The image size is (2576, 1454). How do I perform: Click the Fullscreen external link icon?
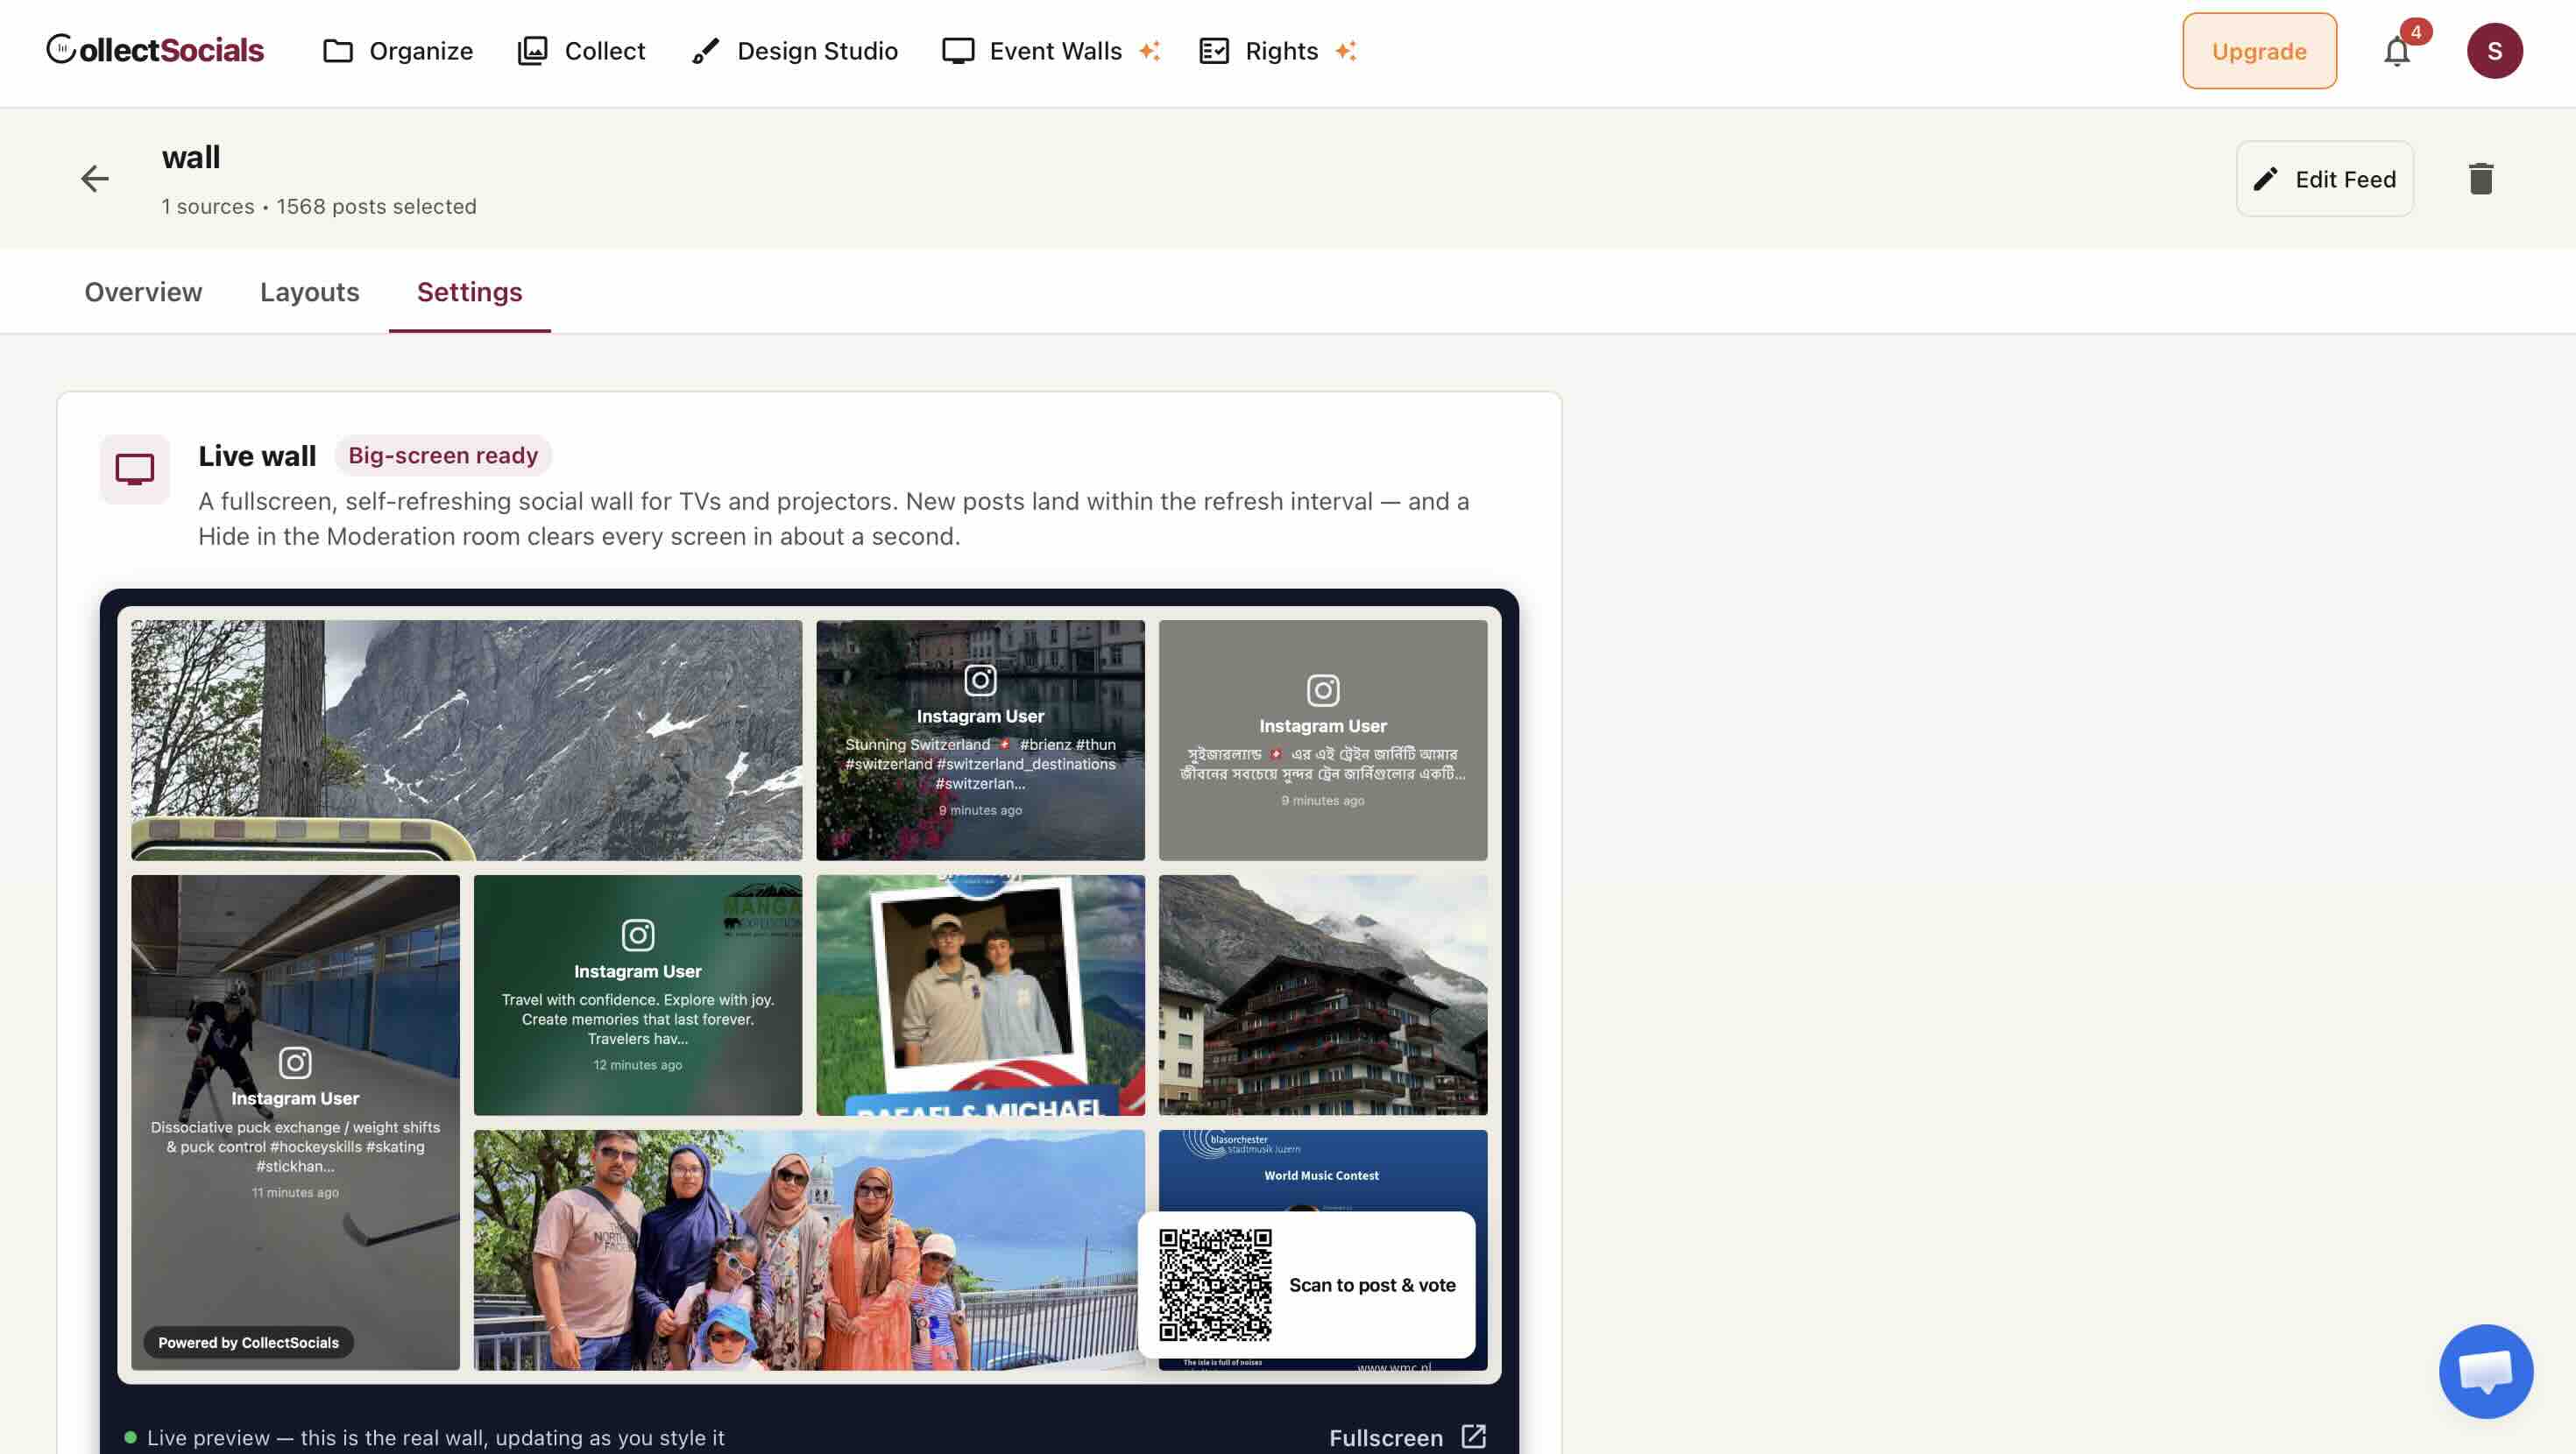point(1473,1436)
